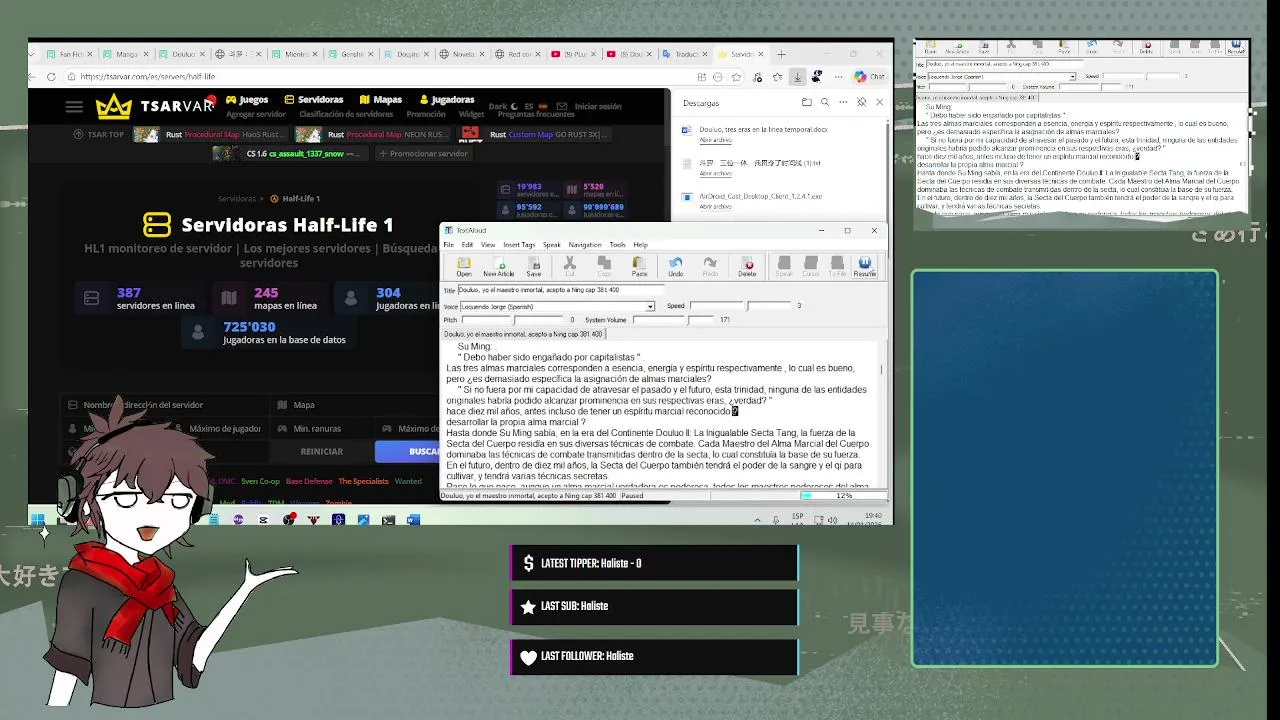
Task: Click the Jugadoras nav link on tsarvar
Action: click(447, 100)
